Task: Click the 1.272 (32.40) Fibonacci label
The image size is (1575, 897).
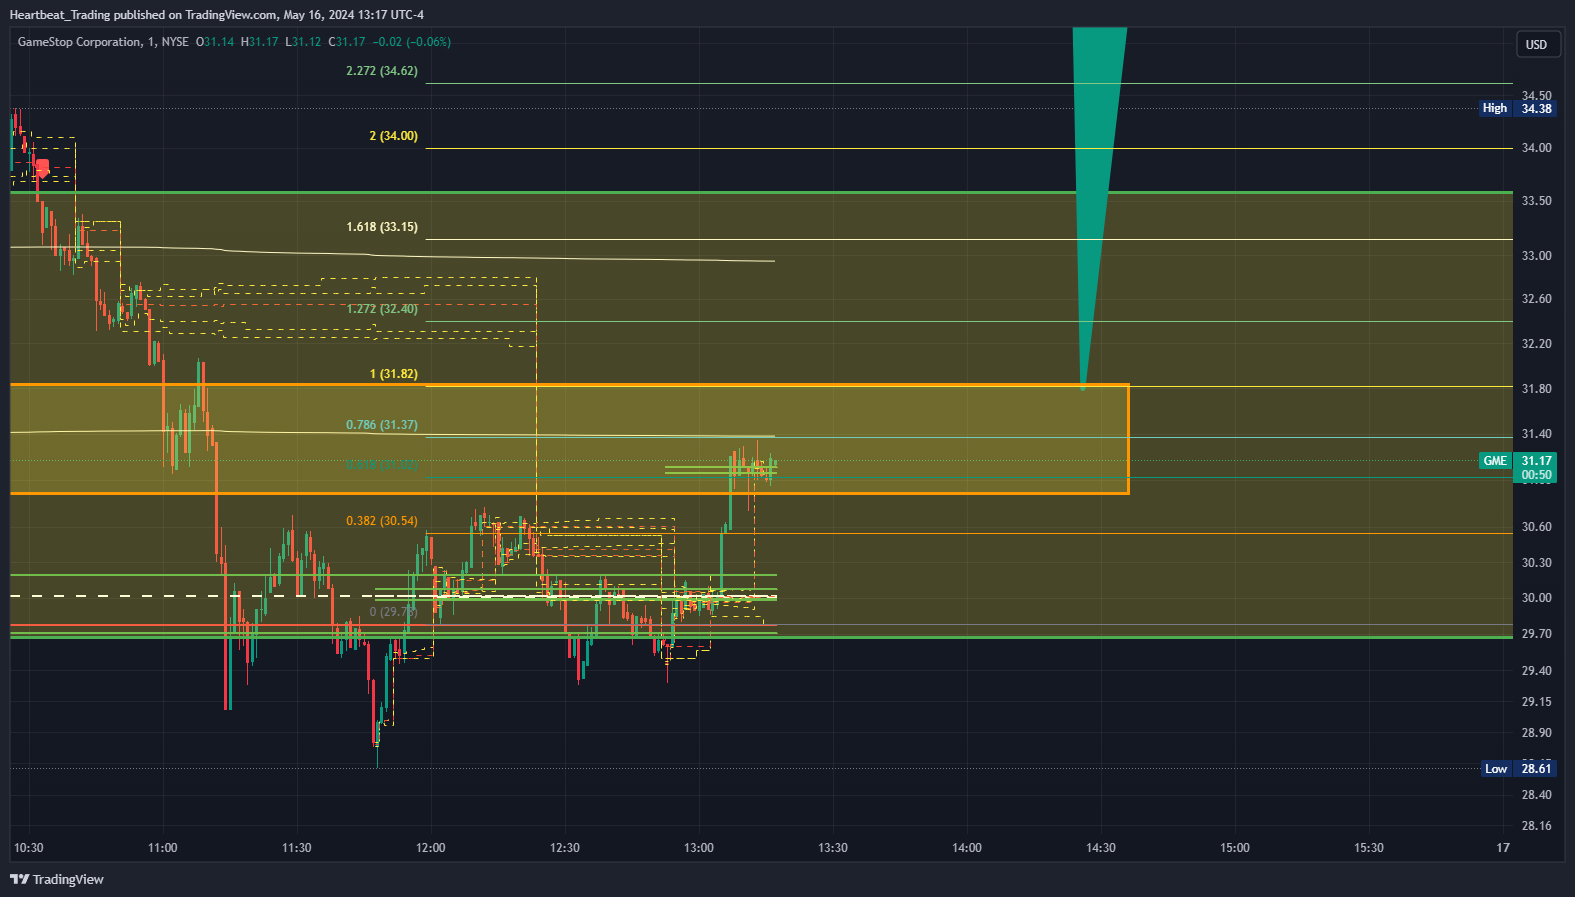Action: point(382,309)
